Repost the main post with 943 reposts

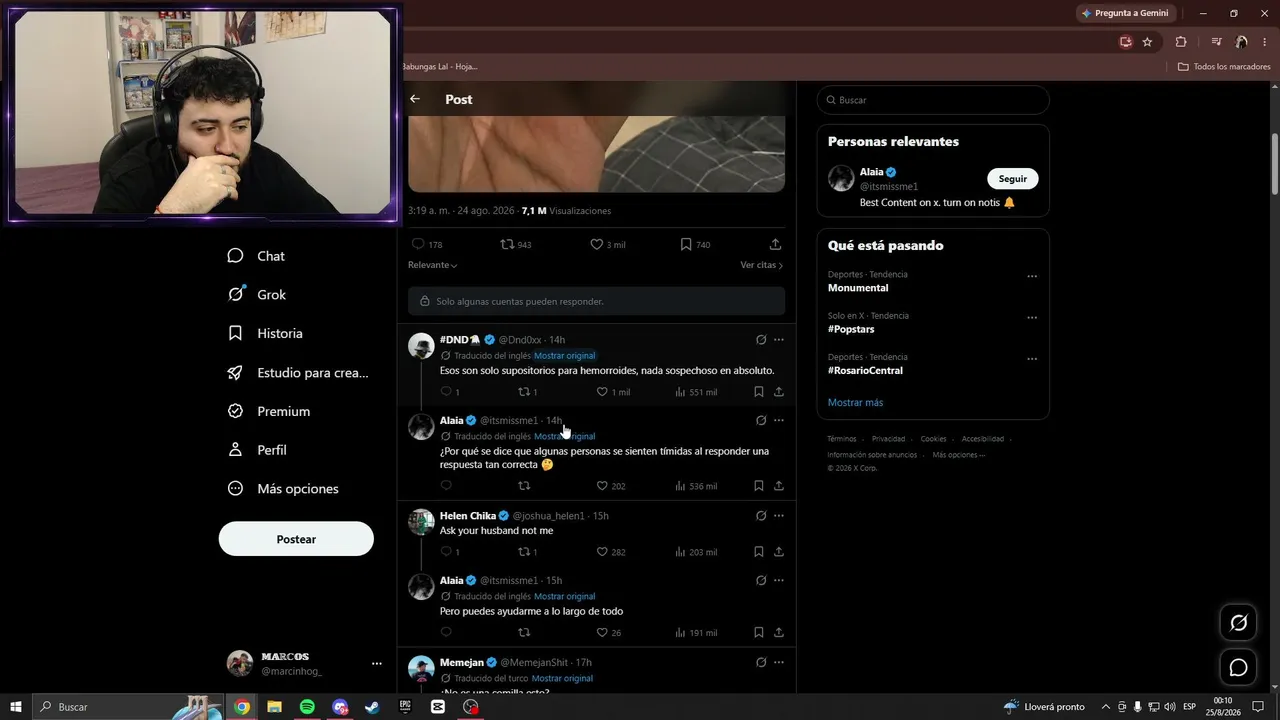[516, 244]
